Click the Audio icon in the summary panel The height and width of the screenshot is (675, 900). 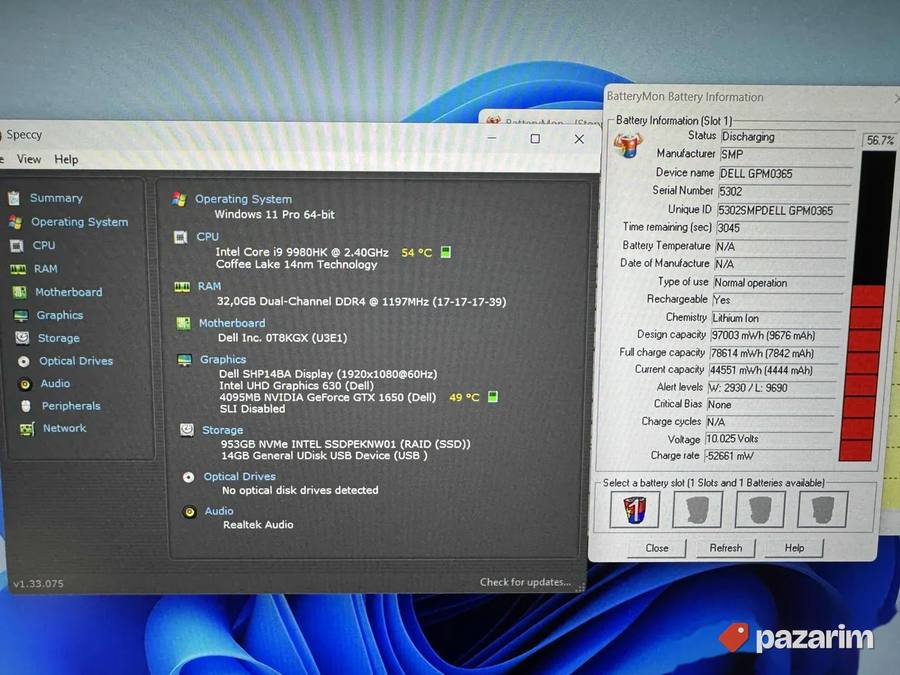(189, 511)
